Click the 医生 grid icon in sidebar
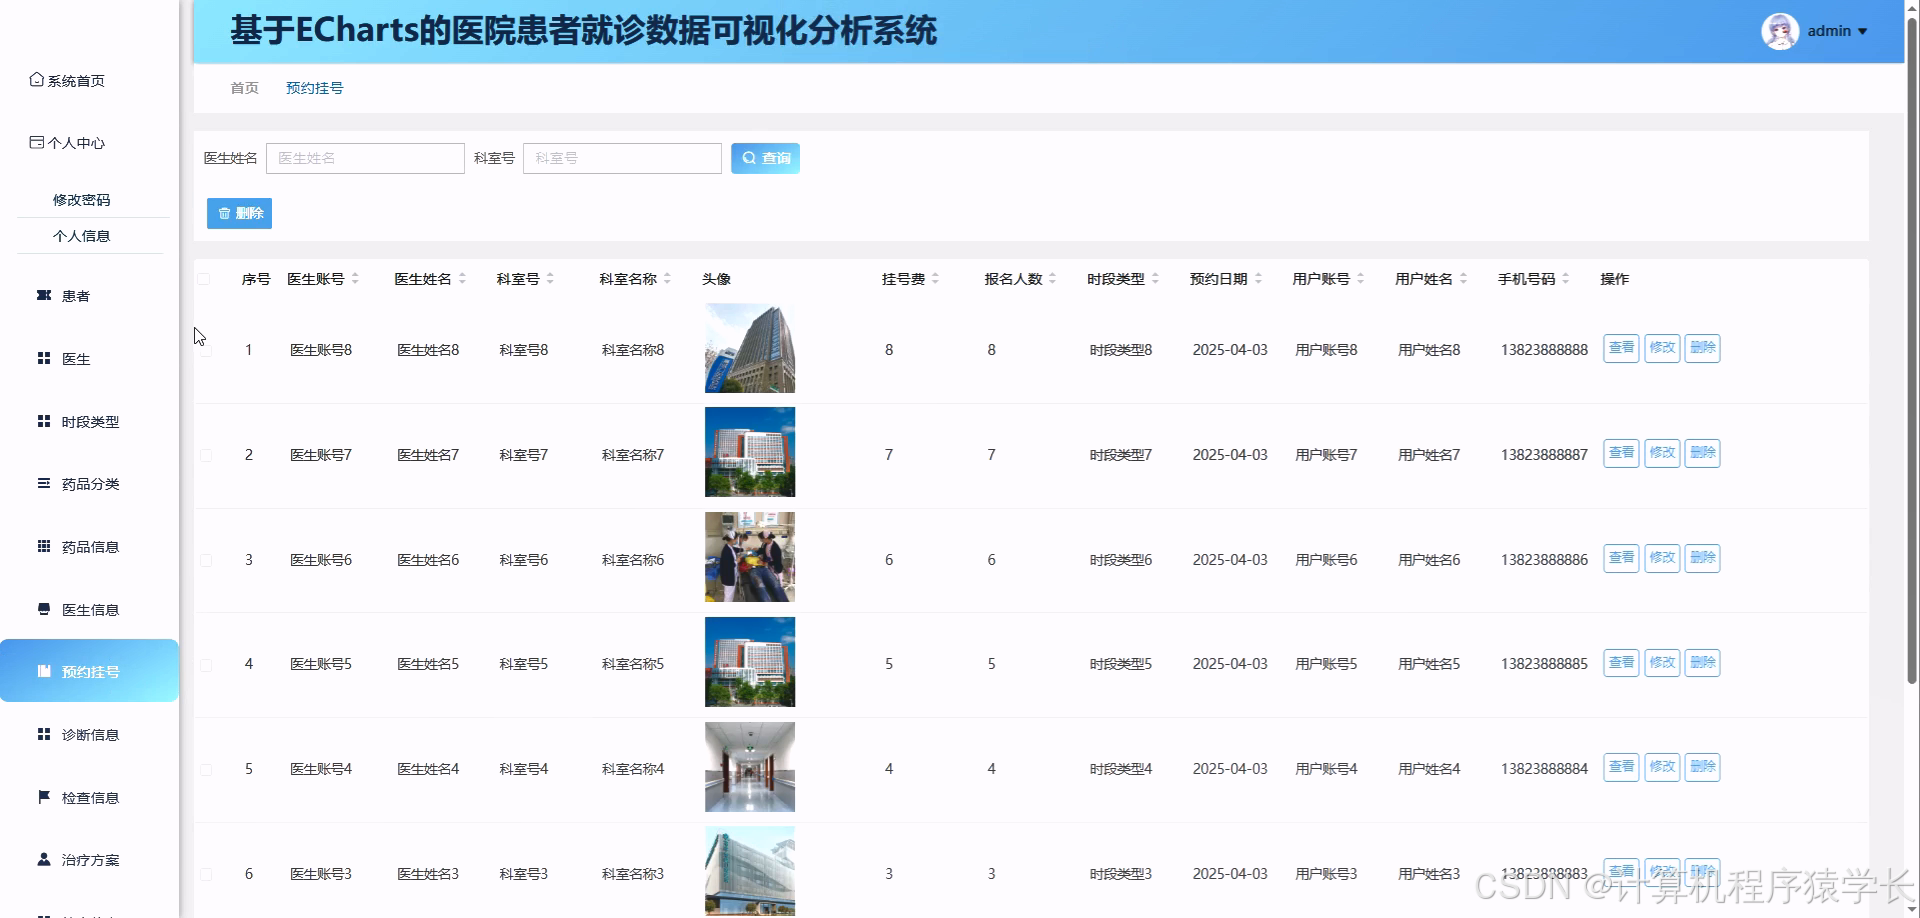The height and width of the screenshot is (918, 1920). pyautogui.click(x=42, y=358)
